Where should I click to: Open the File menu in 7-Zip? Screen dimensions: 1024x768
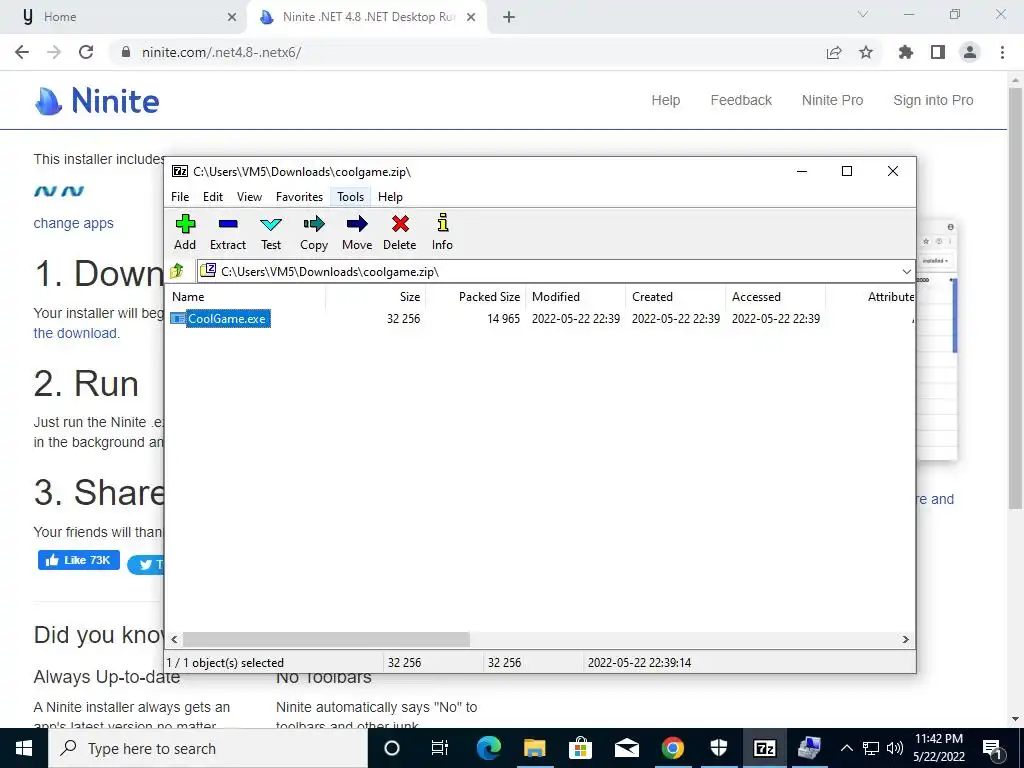180,197
